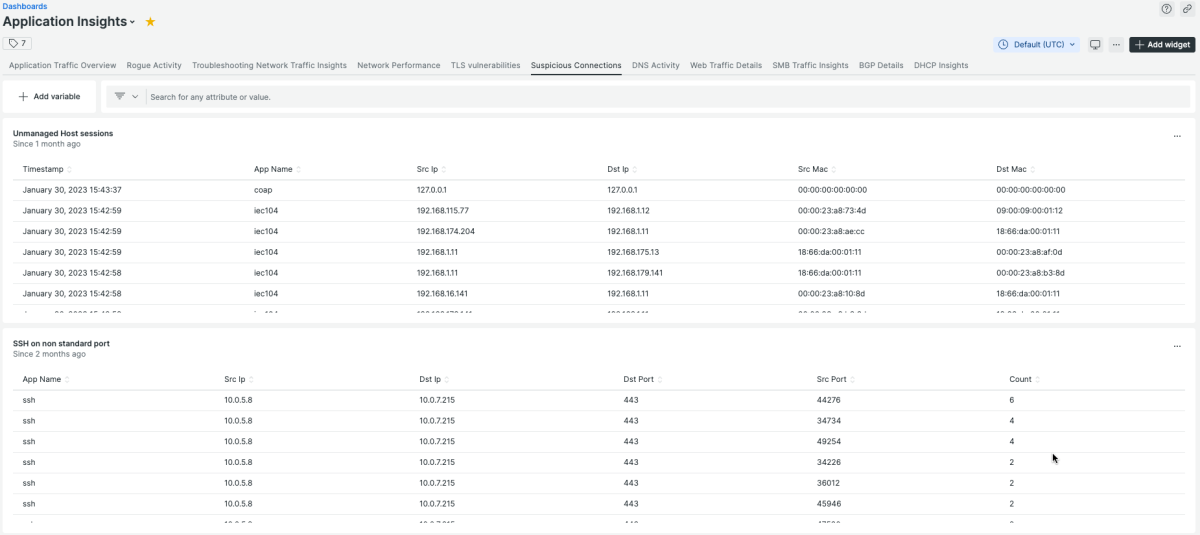Click the tags icon showing 7
Image resolution: width=1200 pixels, height=535 pixels.
[x=18, y=43]
